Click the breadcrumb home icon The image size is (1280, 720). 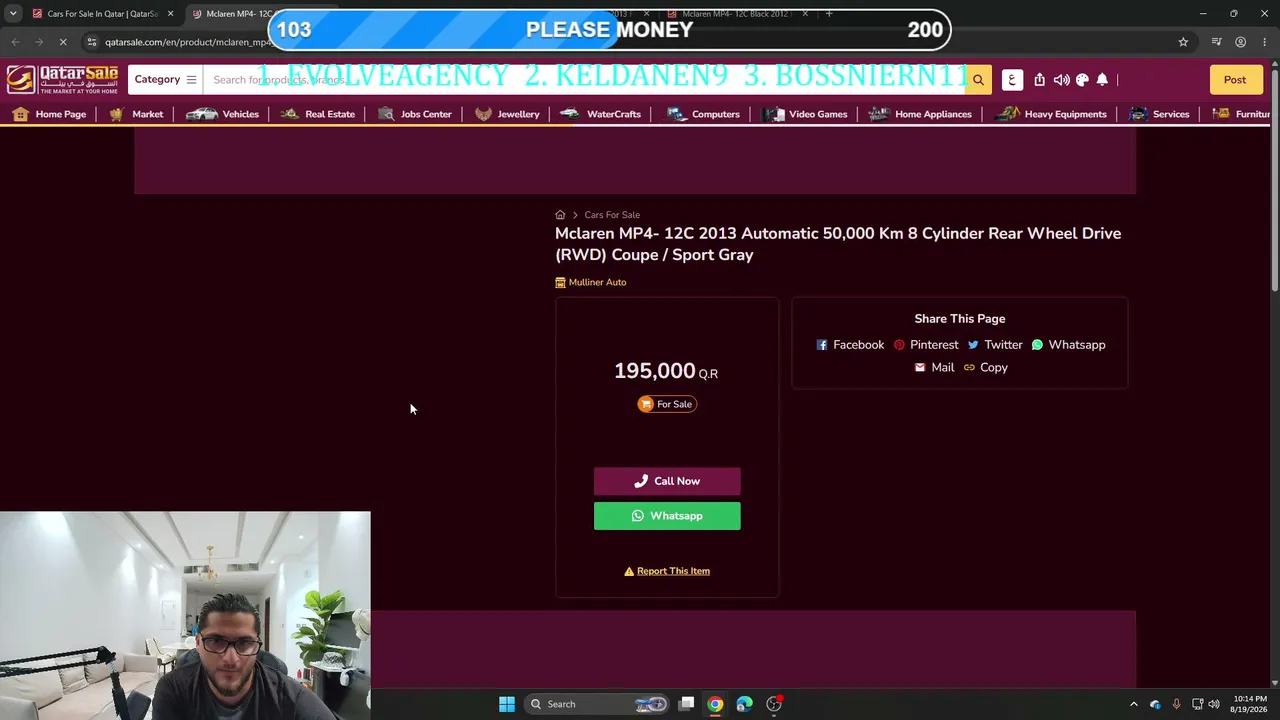point(560,215)
